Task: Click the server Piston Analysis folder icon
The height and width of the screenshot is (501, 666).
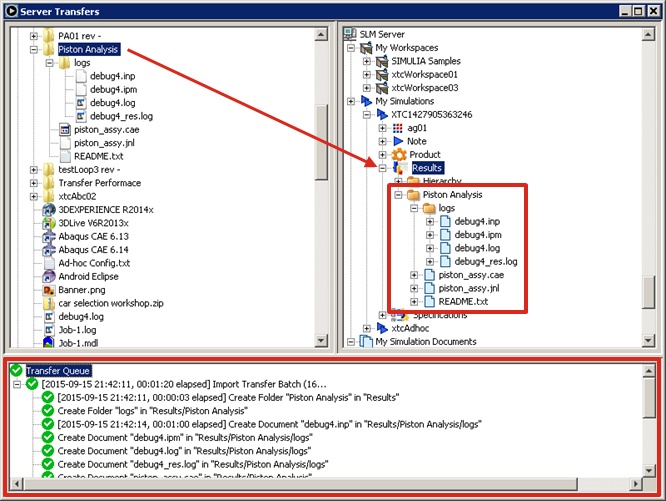Action: coord(414,194)
